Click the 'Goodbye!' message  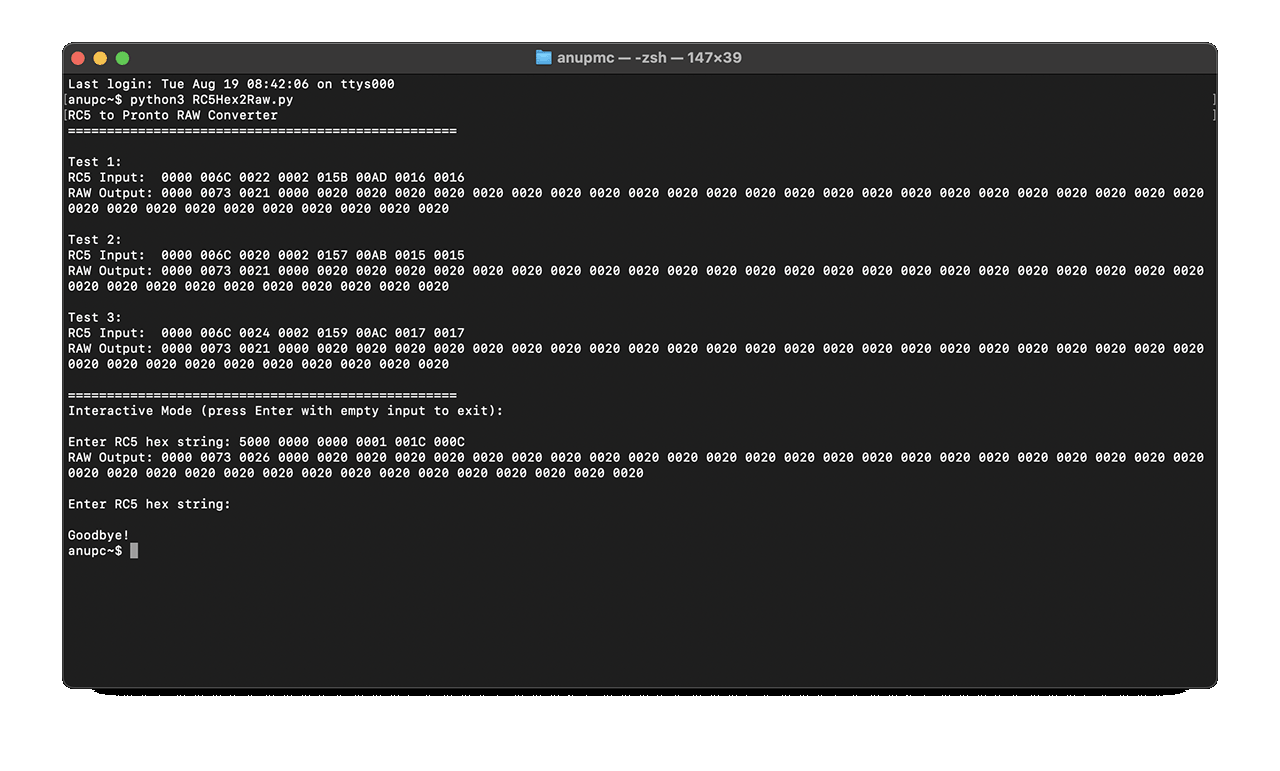pyautogui.click(x=98, y=536)
